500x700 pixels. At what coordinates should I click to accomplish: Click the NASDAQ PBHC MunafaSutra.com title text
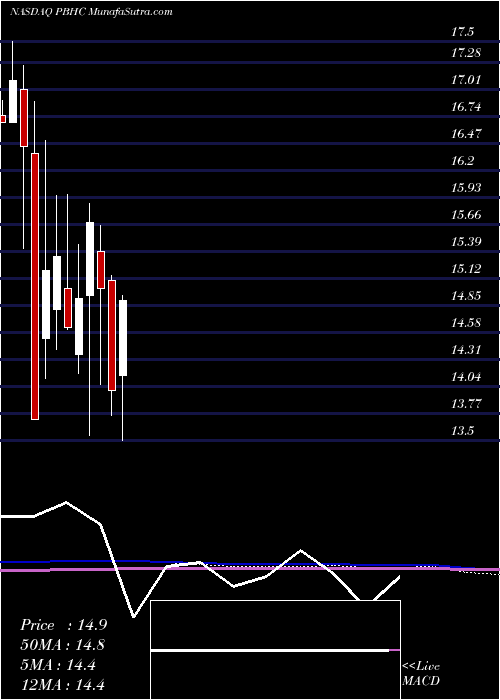coord(91,11)
